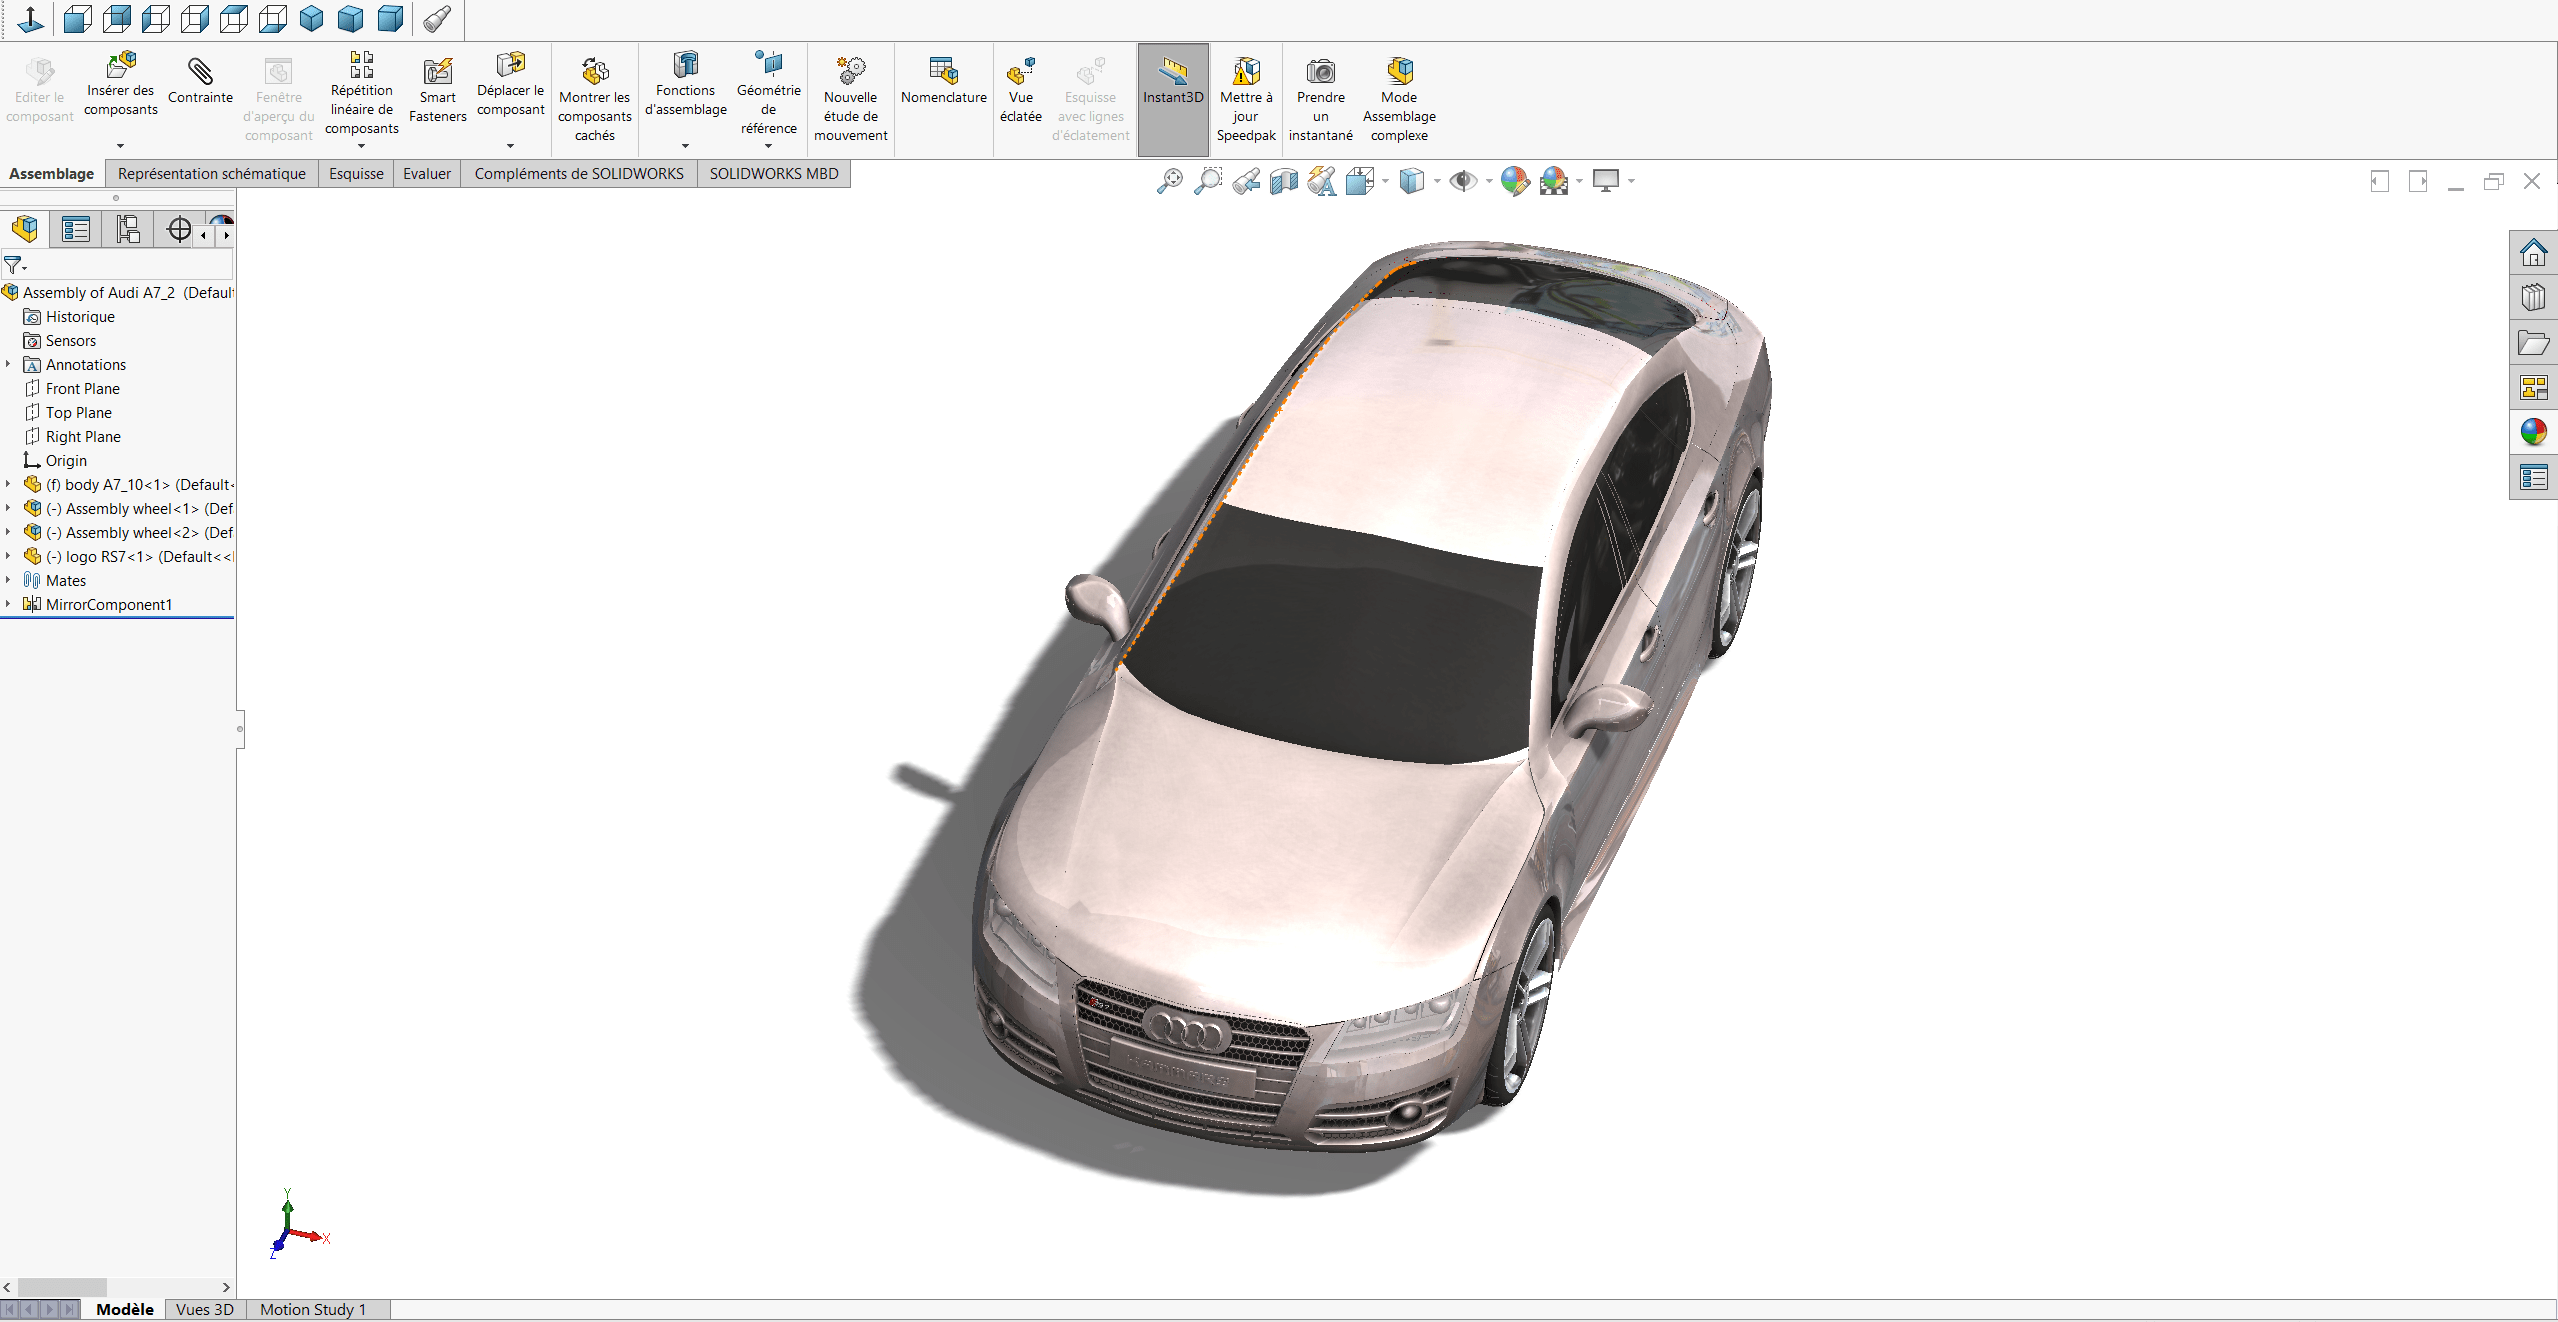Viewport: 2558px width, 1322px height.
Task: Switch to Back standard view cube
Action: pyautogui.click(x=117, y=19)
